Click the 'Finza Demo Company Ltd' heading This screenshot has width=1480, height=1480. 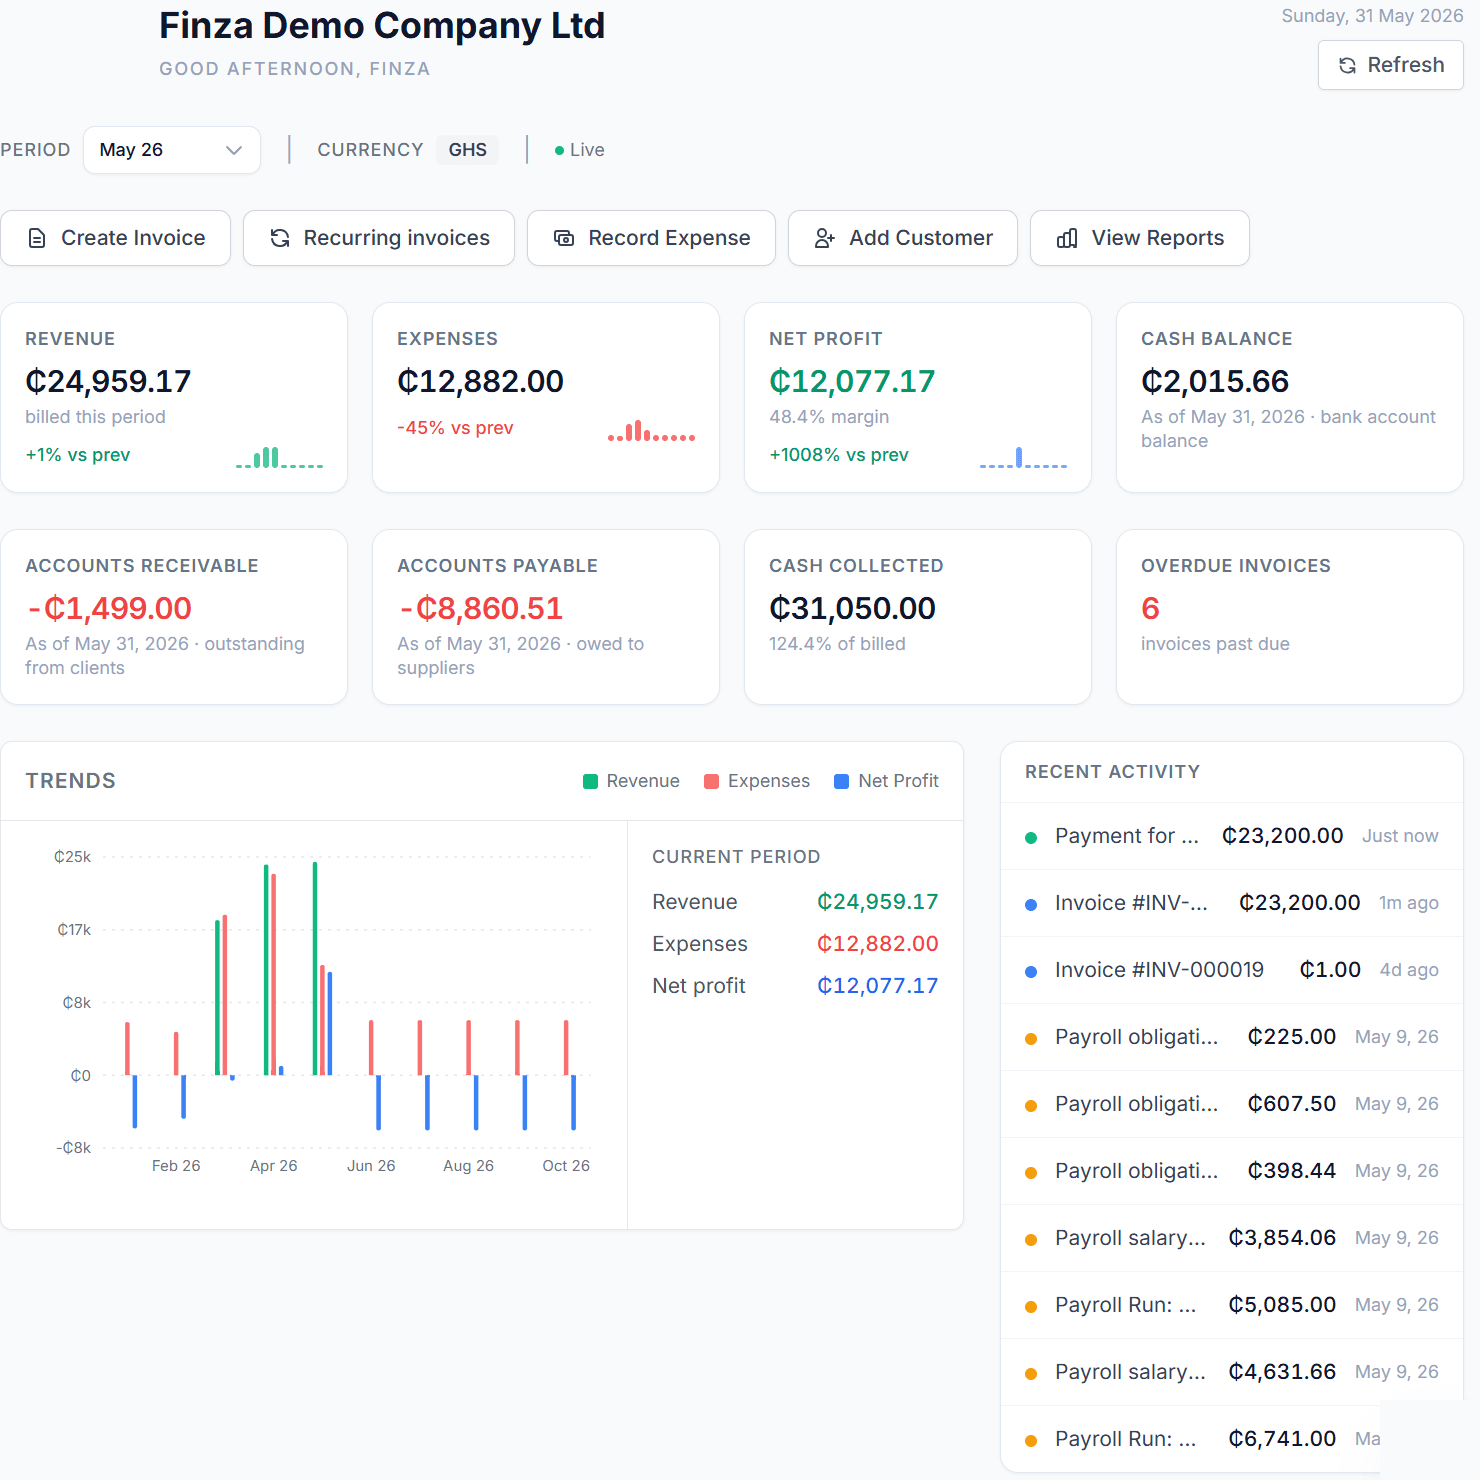coord(382,26)
